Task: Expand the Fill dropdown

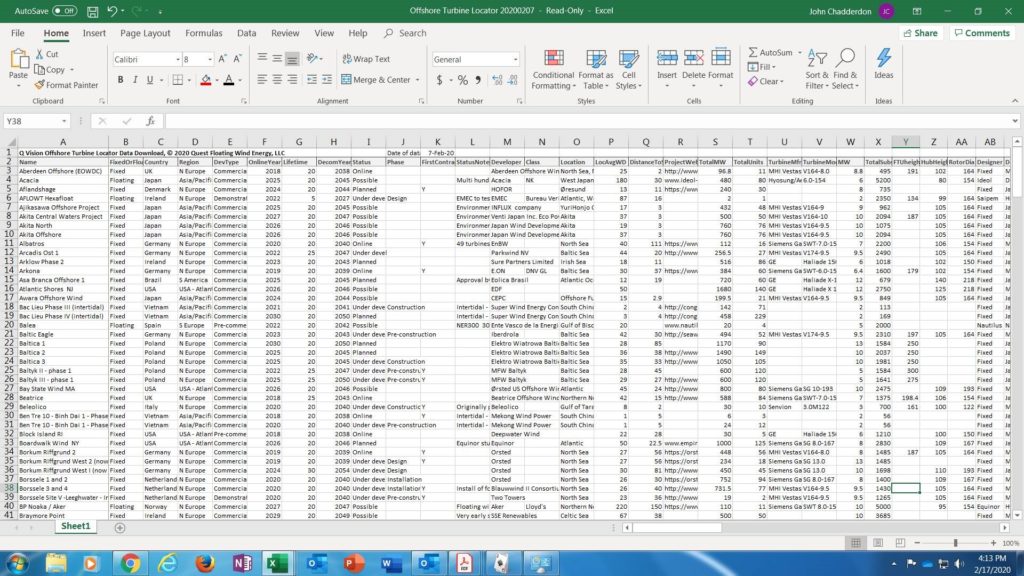Action: 774,67
